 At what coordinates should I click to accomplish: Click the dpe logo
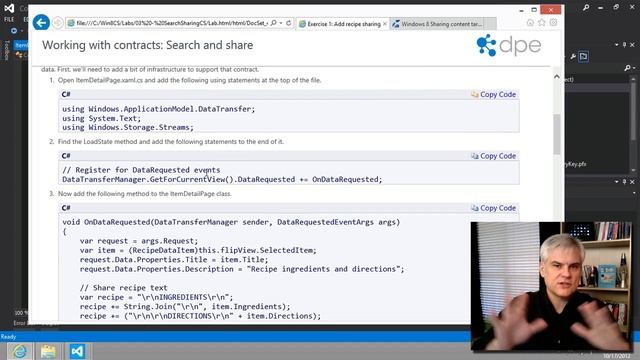509,45
